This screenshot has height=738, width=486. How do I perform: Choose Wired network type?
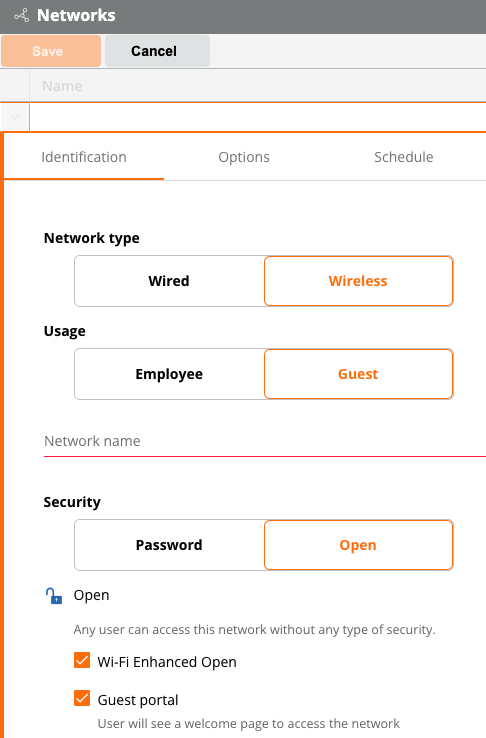(169, 281)
